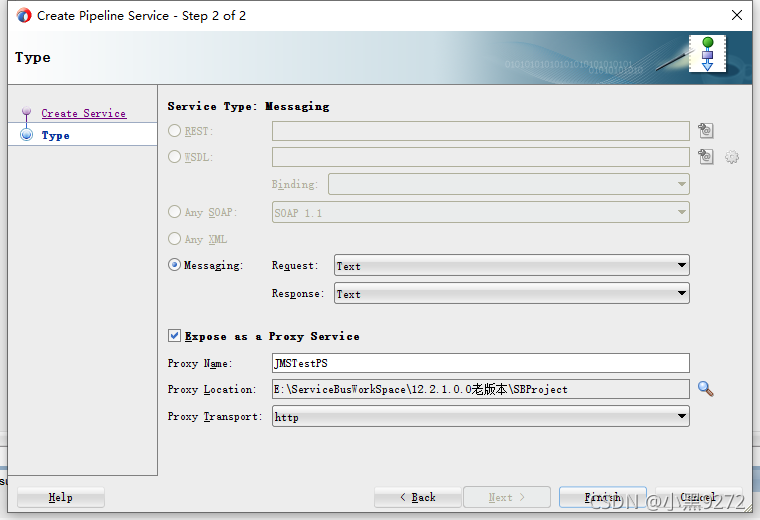Open the Binding dropdown
760x520 pixels.
tap(508, 184)
